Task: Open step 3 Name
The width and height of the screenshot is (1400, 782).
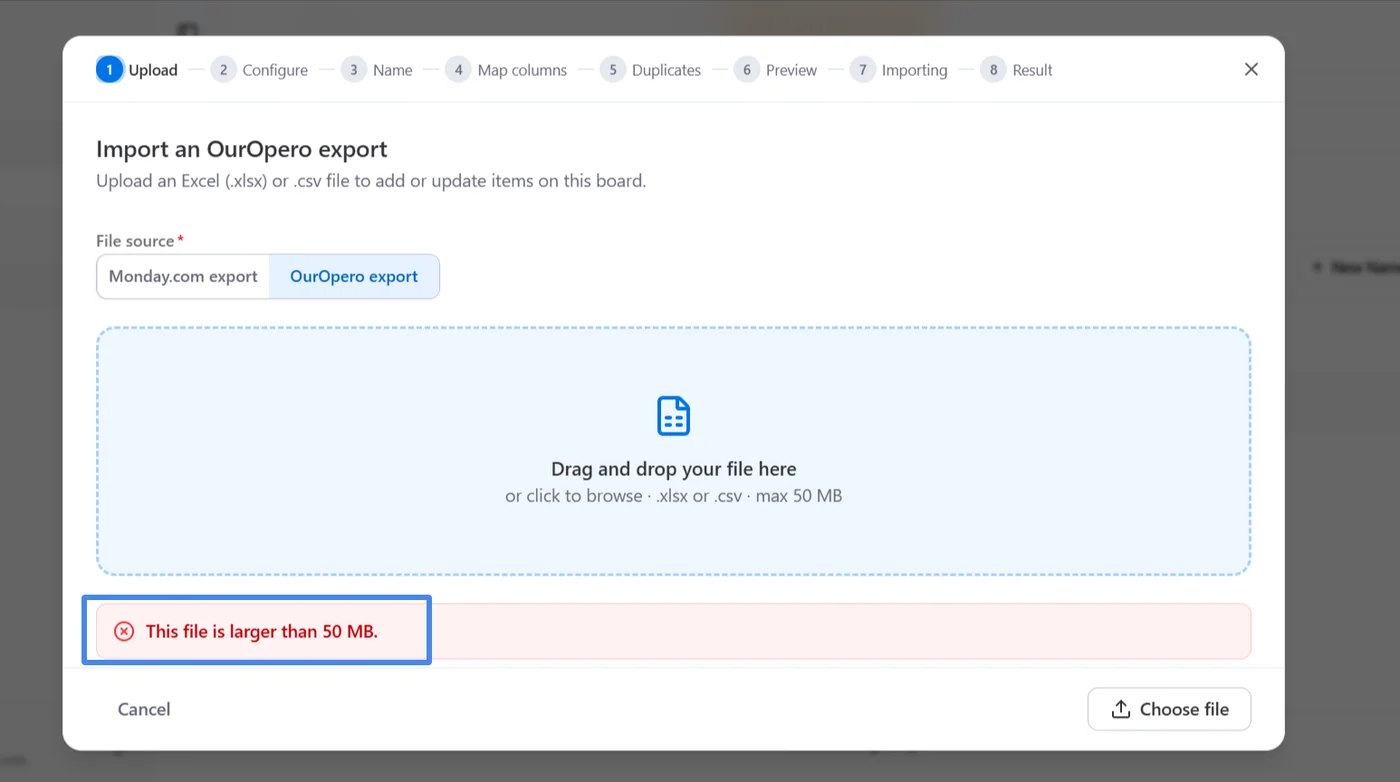Action: coord(376,70)
